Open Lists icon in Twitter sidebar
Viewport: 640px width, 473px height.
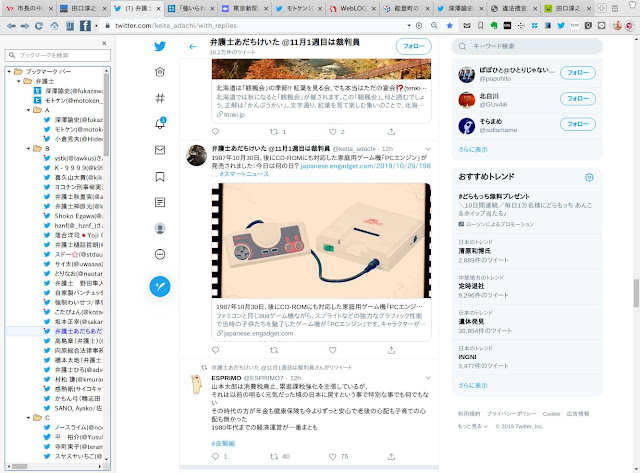click(160, 202)
